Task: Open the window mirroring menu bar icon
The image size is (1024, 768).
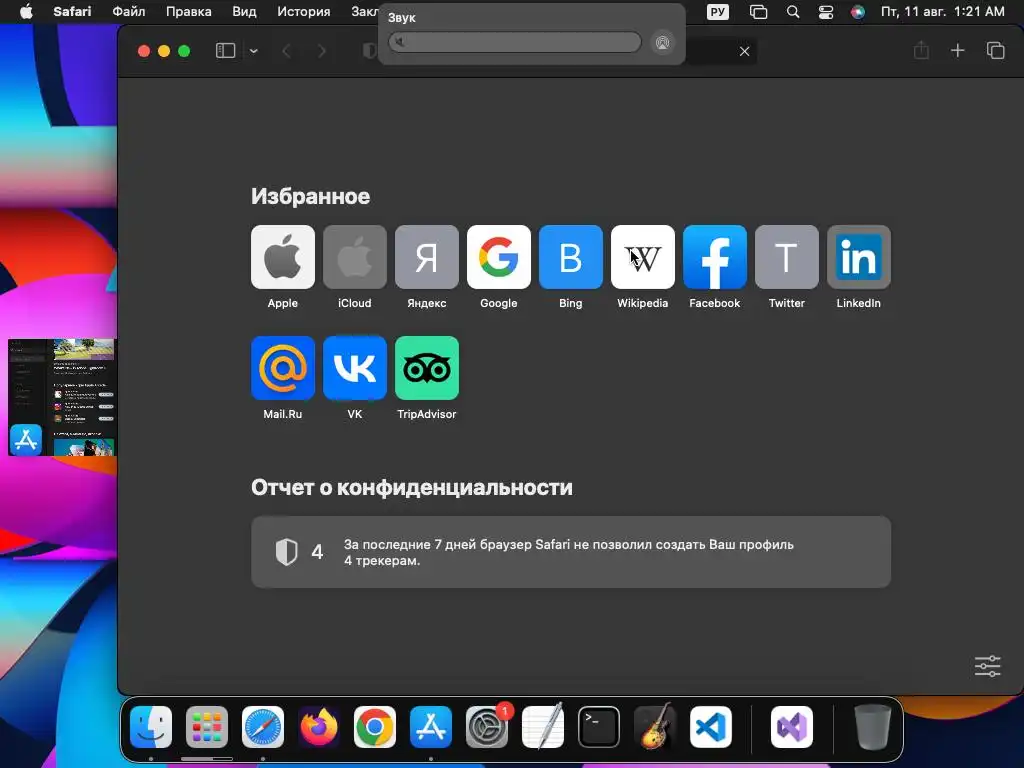Action: pos(758,12)
